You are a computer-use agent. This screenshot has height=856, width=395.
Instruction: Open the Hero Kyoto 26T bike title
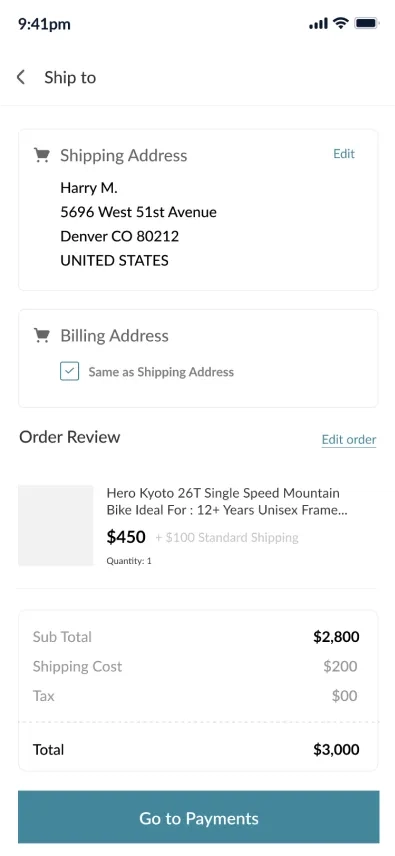point(227,502)
